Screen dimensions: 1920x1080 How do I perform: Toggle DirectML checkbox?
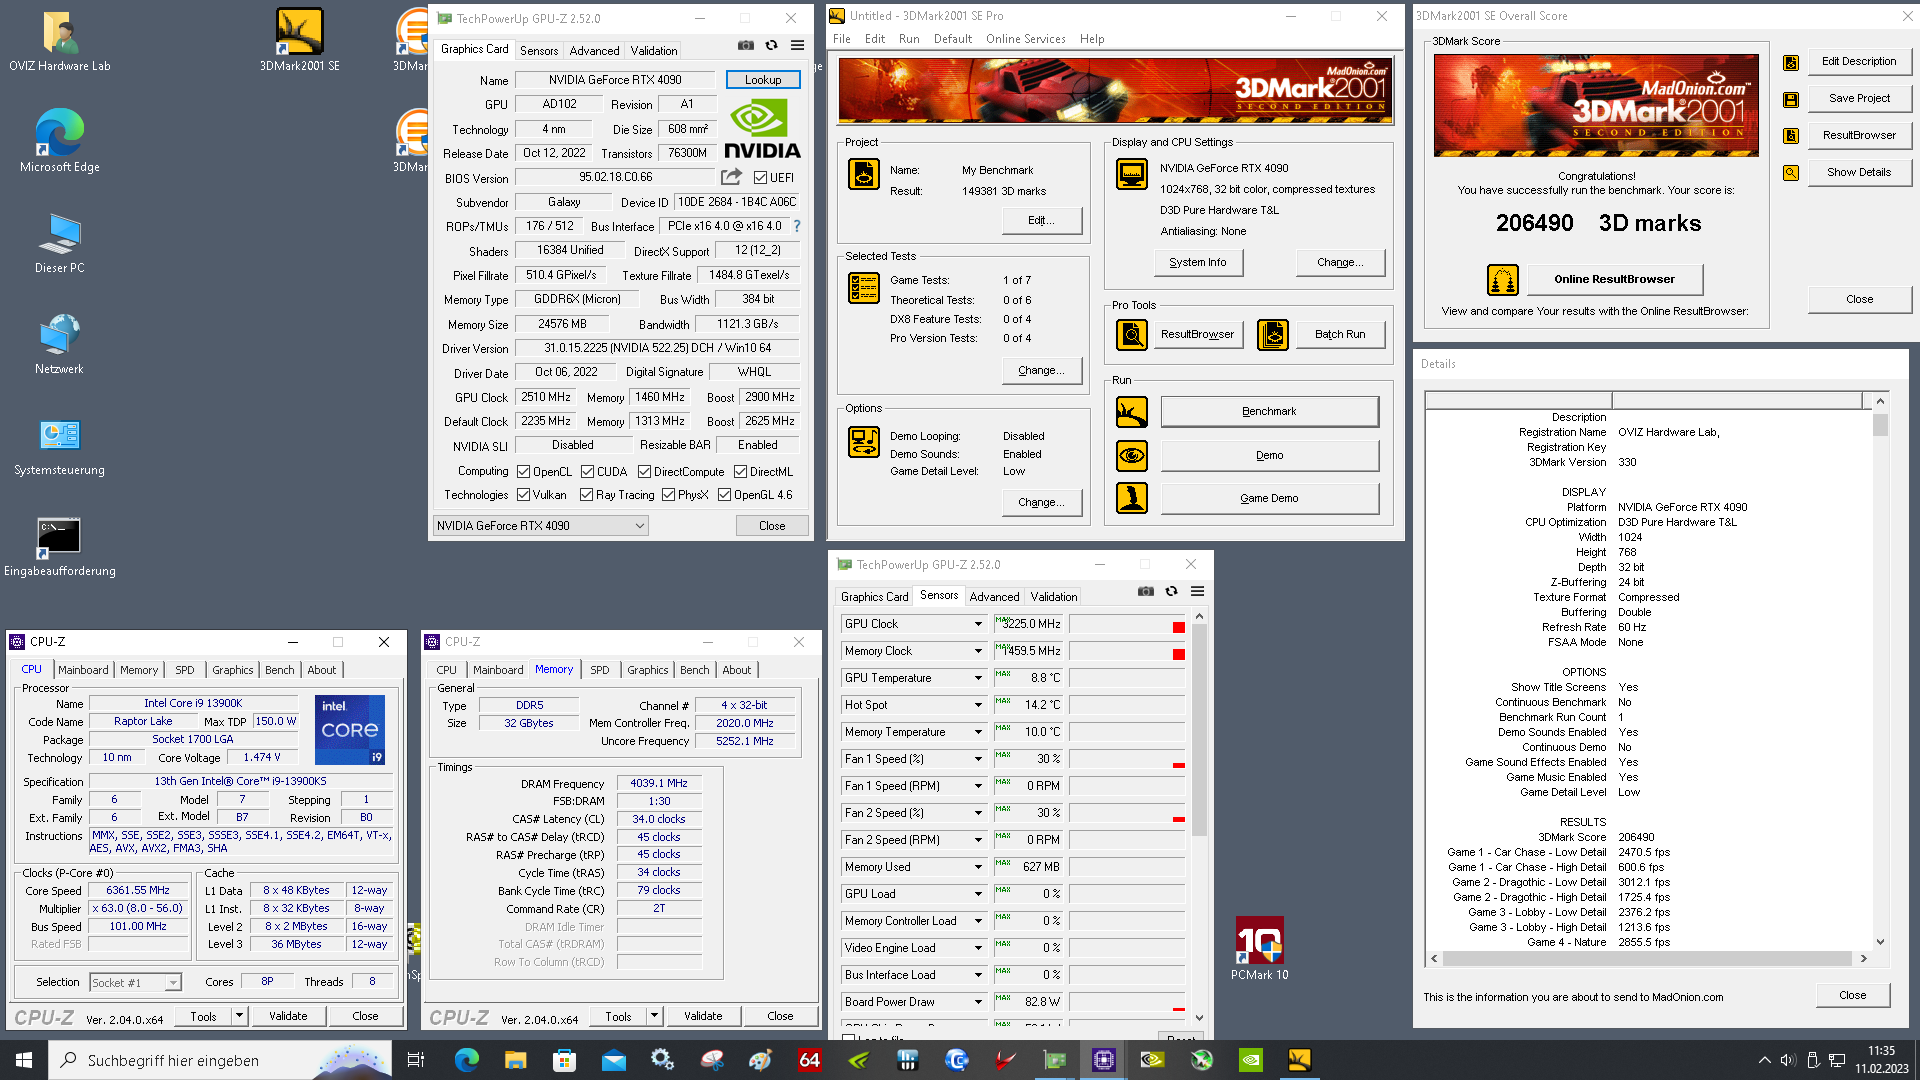point(740,472)
